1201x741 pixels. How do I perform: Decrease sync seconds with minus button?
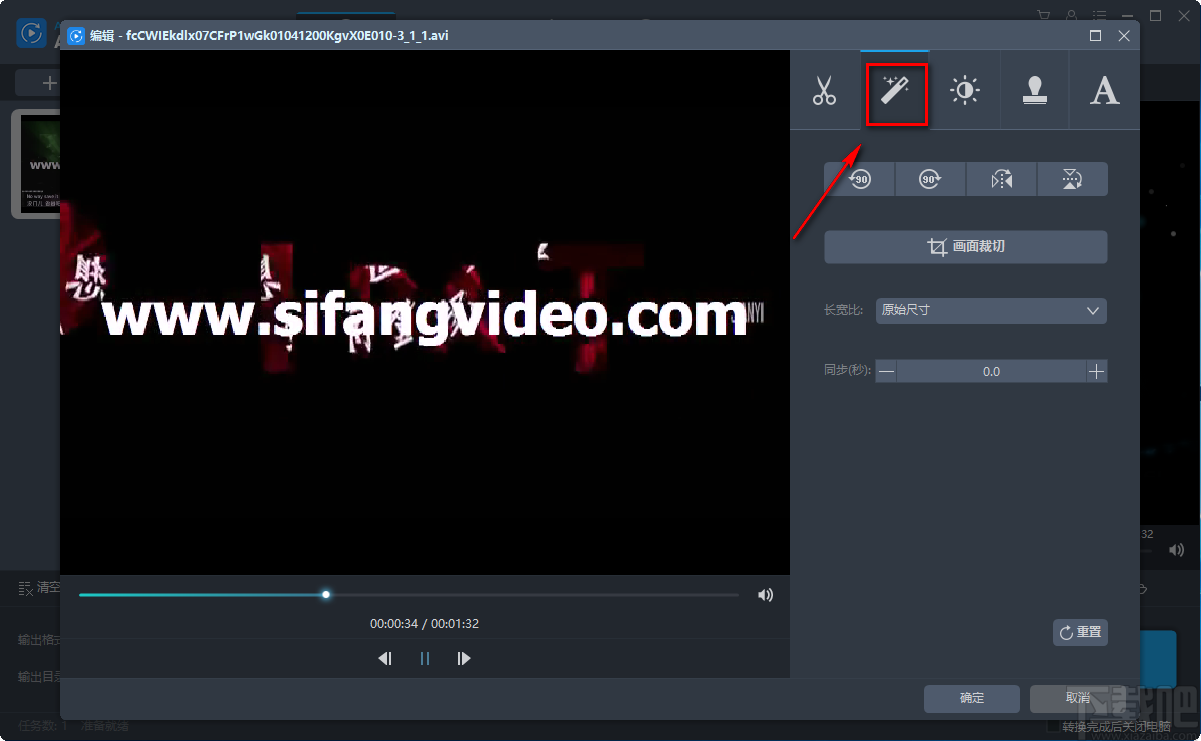click(x=886, y=372)
